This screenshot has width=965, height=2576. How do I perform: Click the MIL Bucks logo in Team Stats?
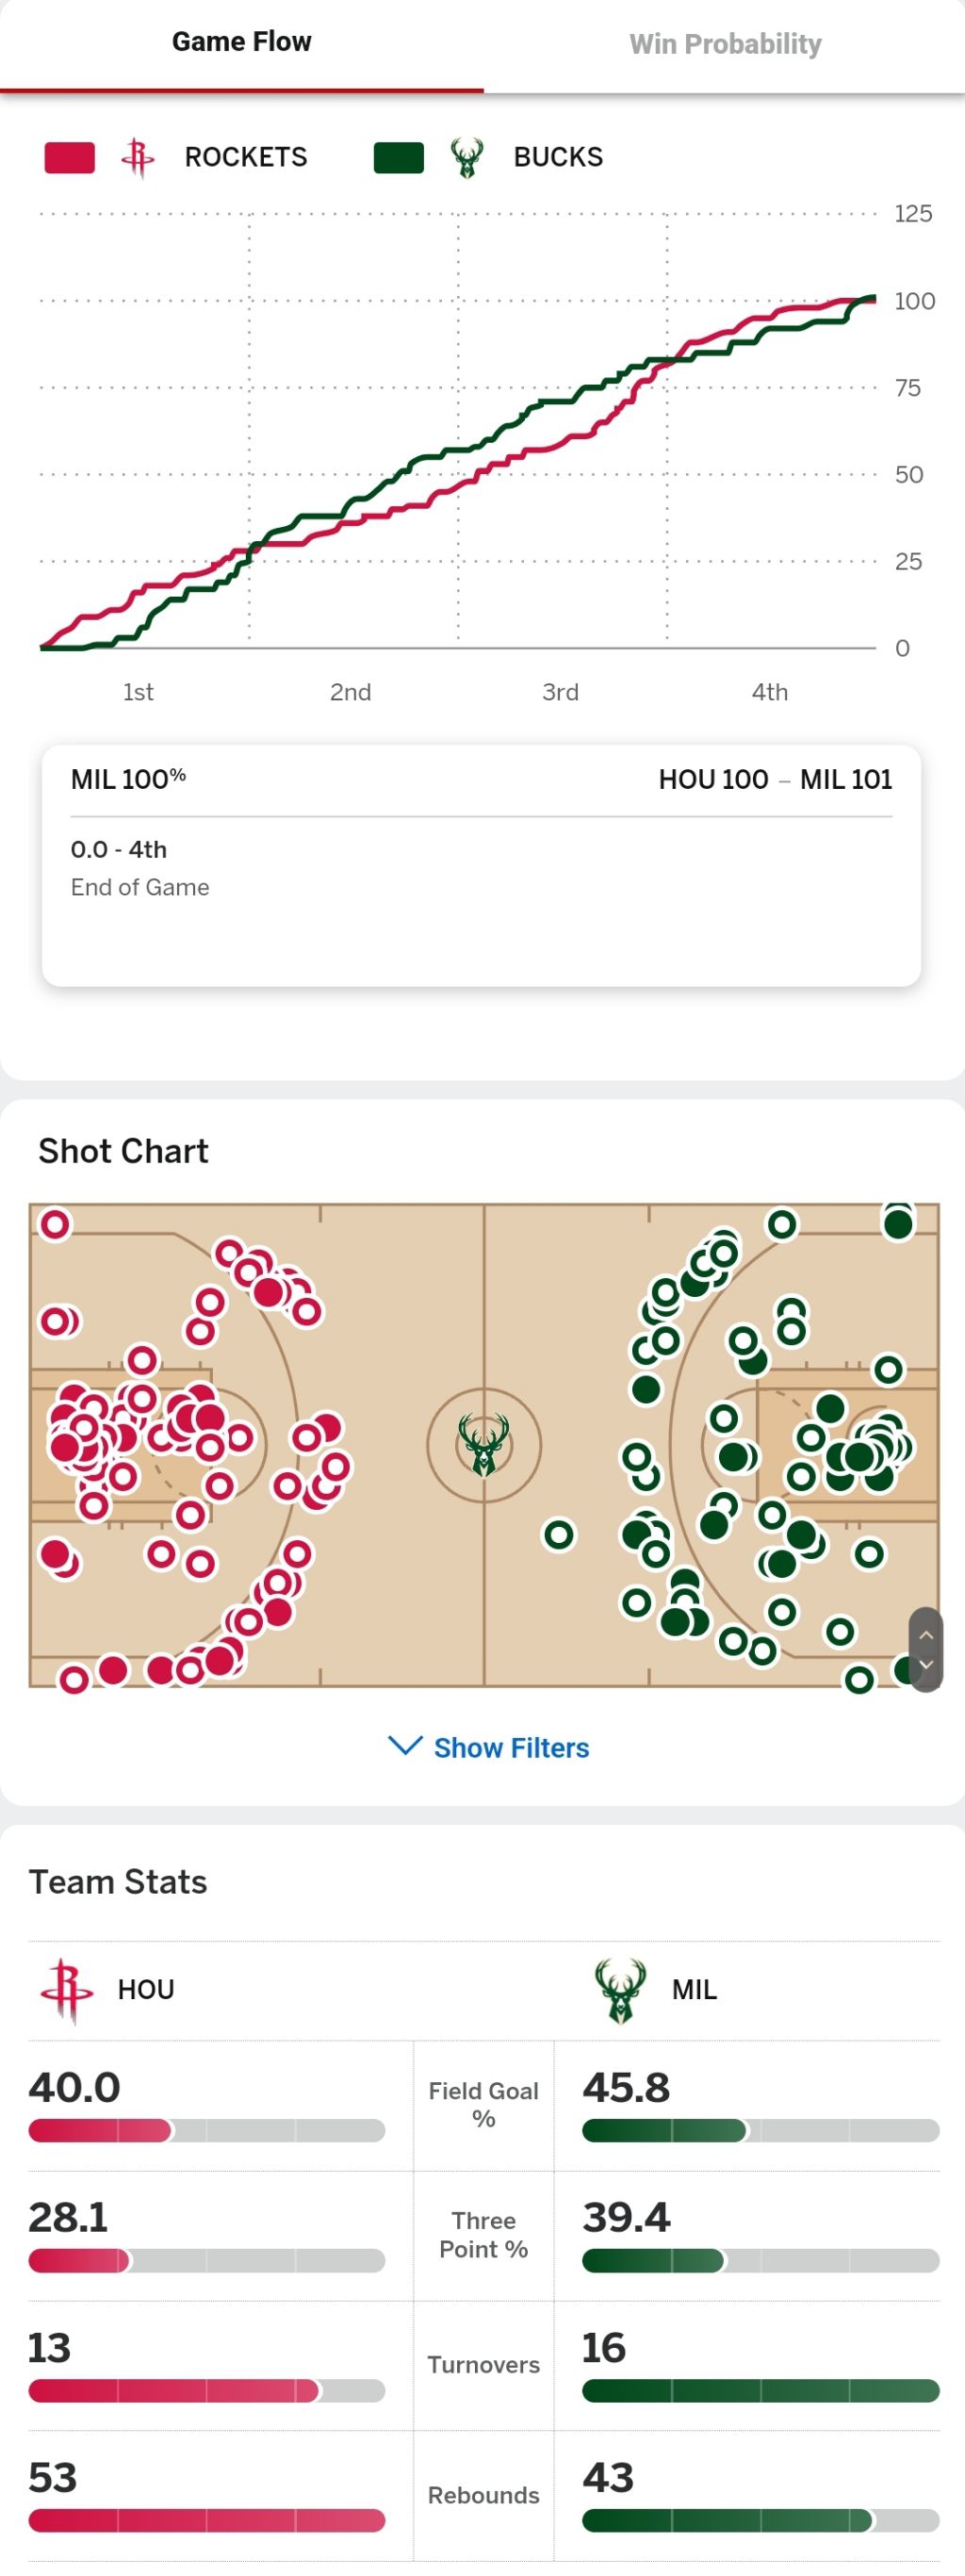620,1990
